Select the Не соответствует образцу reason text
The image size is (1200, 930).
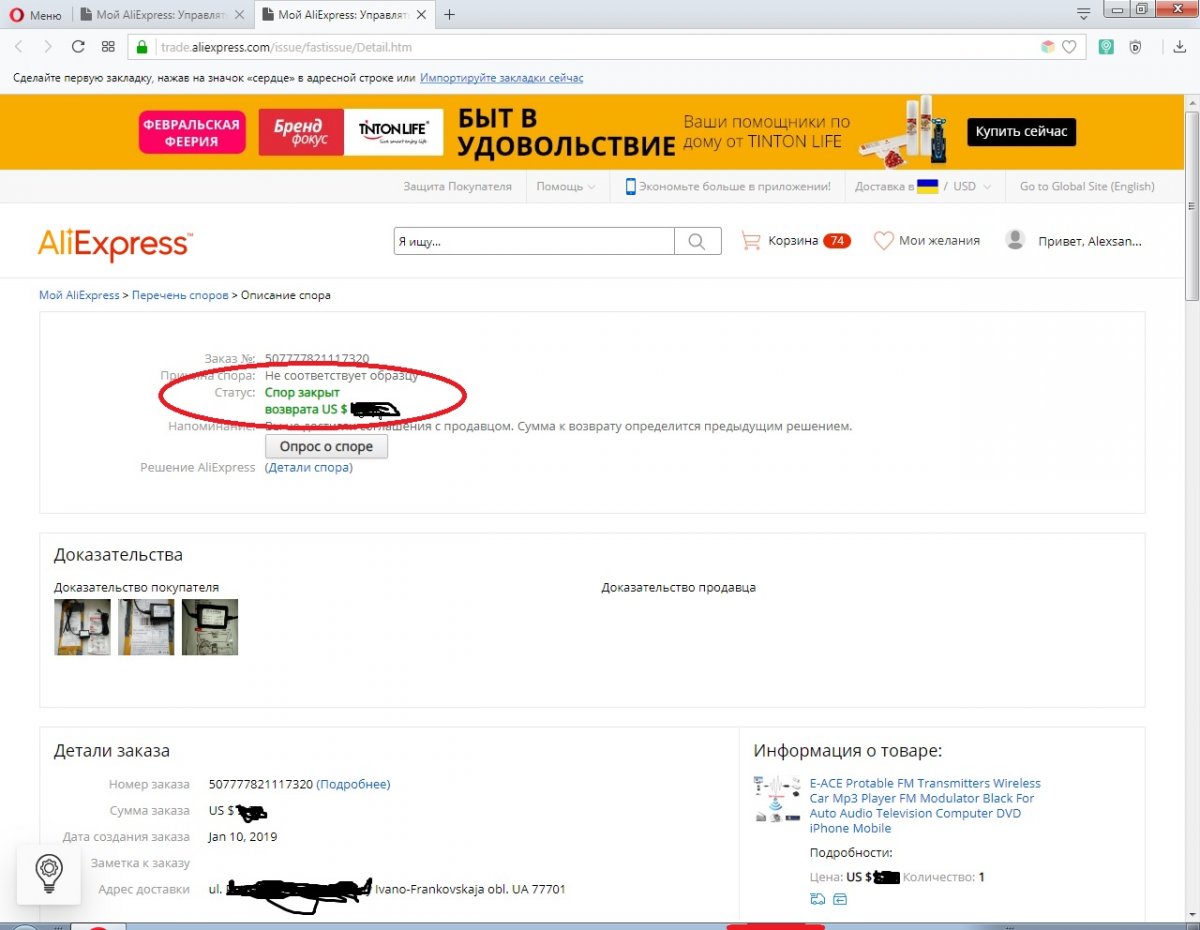[x=342, y=376]
